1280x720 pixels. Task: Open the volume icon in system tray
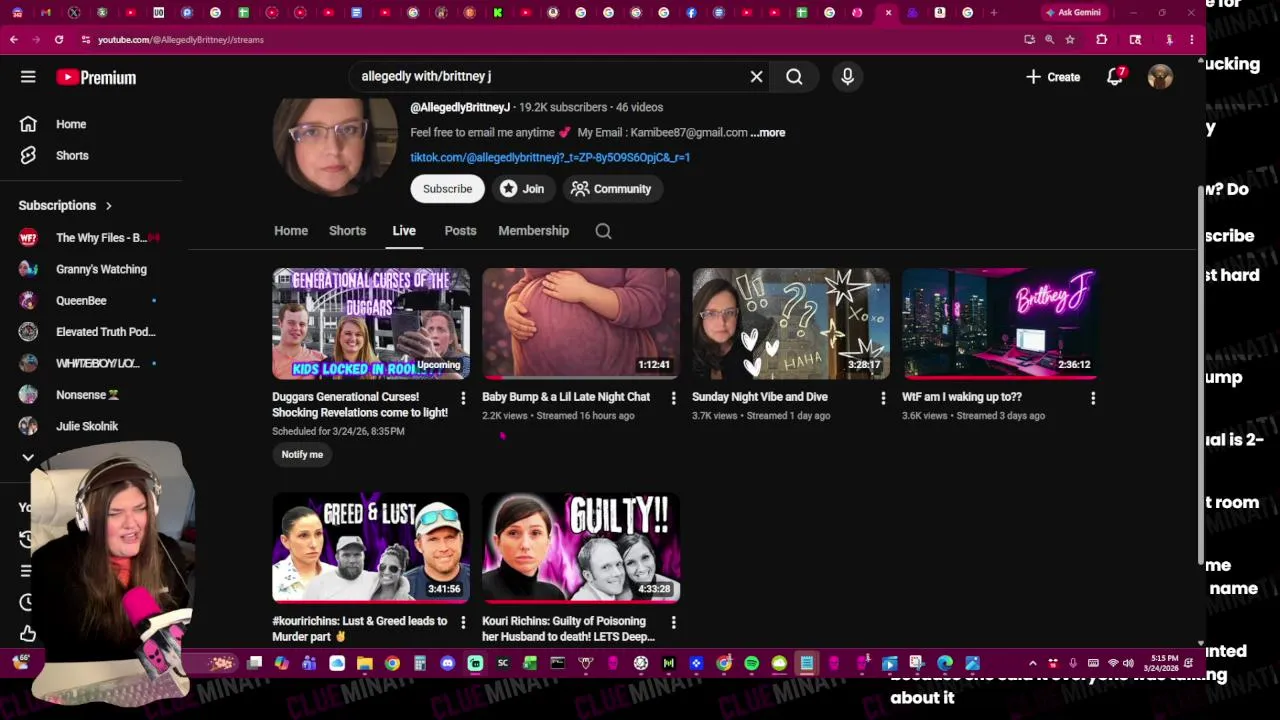(x=1128, y=663)
